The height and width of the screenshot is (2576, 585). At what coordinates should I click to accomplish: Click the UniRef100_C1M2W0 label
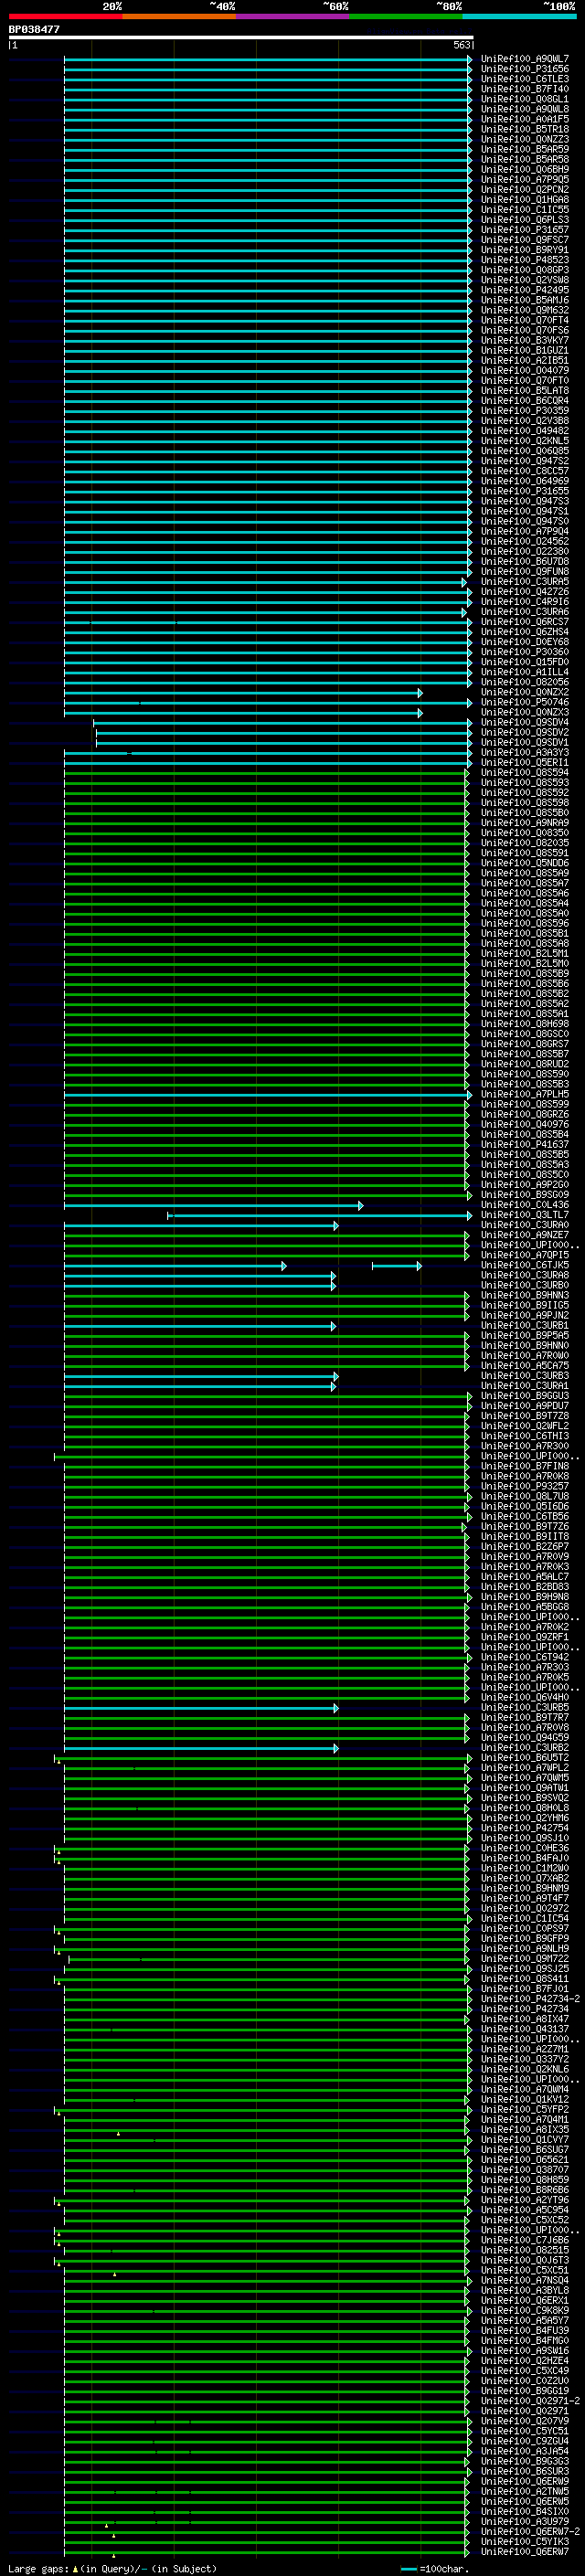pos(525,1868)
